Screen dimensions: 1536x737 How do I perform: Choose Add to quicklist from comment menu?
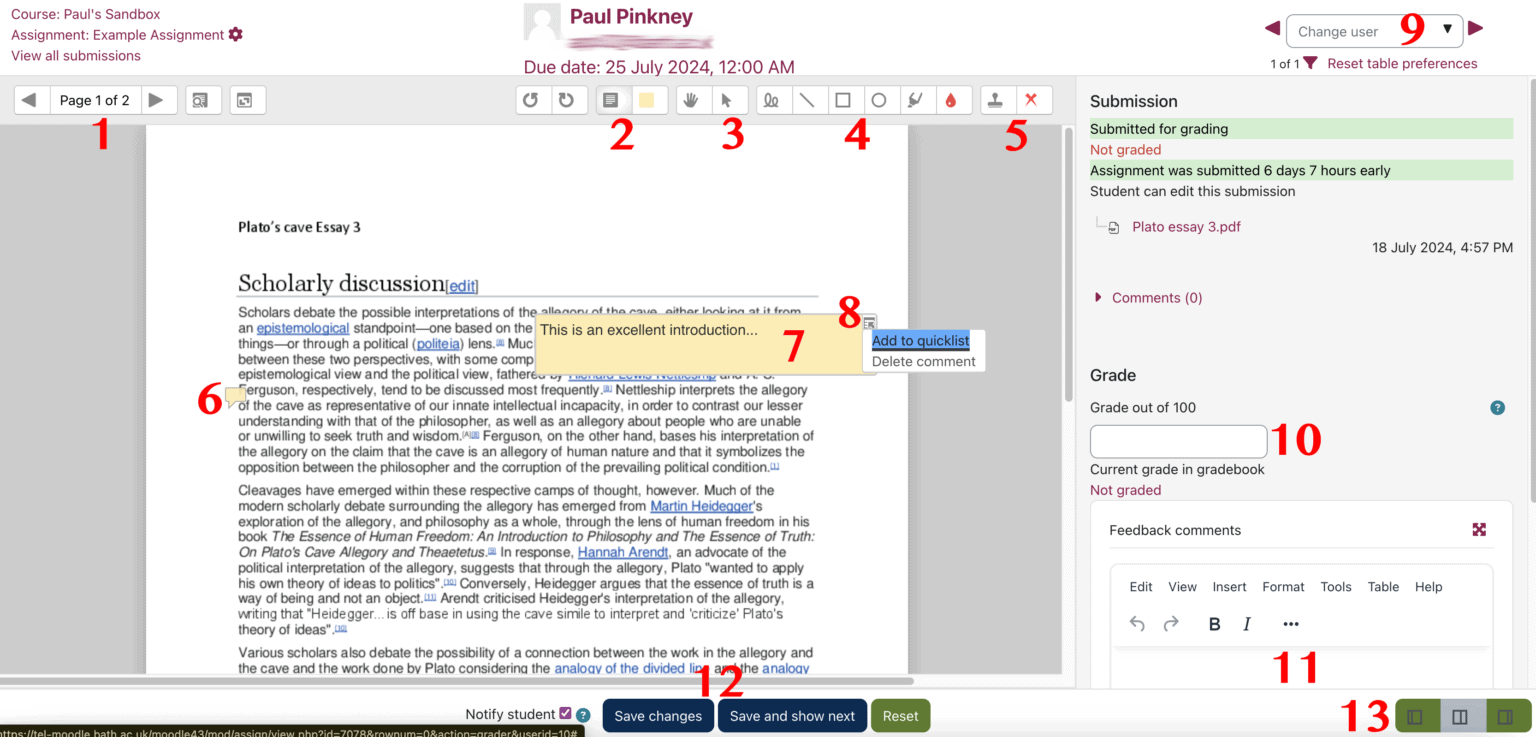point(920,341)
